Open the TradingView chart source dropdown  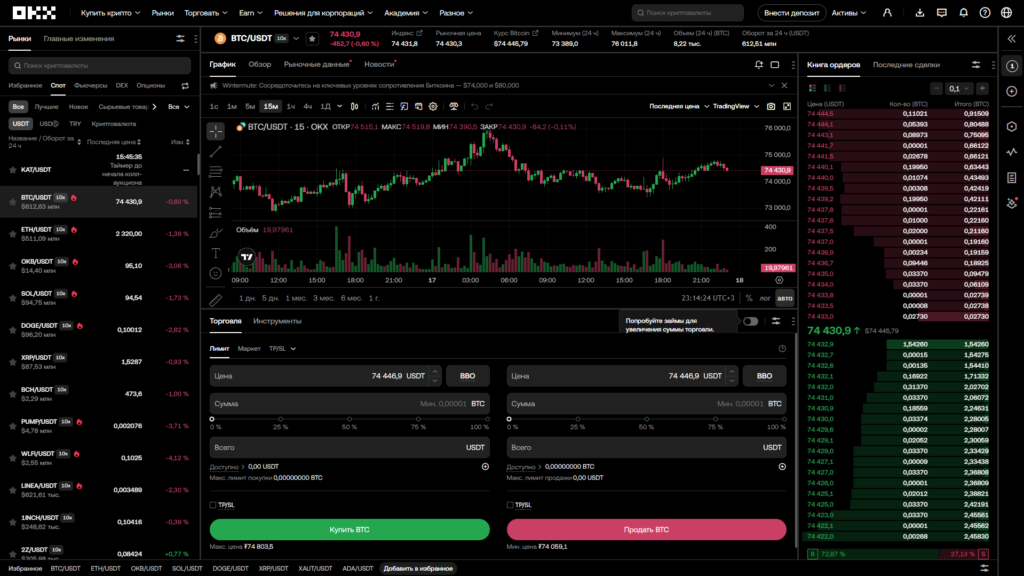pyautogui.click(x=736, y=106)
